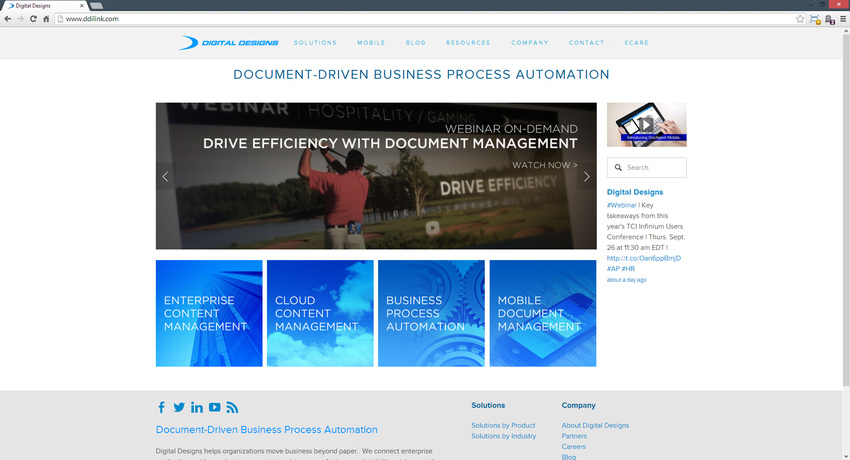Click the browser forward arrow
Image resolution: width=850 pixels, height=460 pixels.
(x=20, y=18)
